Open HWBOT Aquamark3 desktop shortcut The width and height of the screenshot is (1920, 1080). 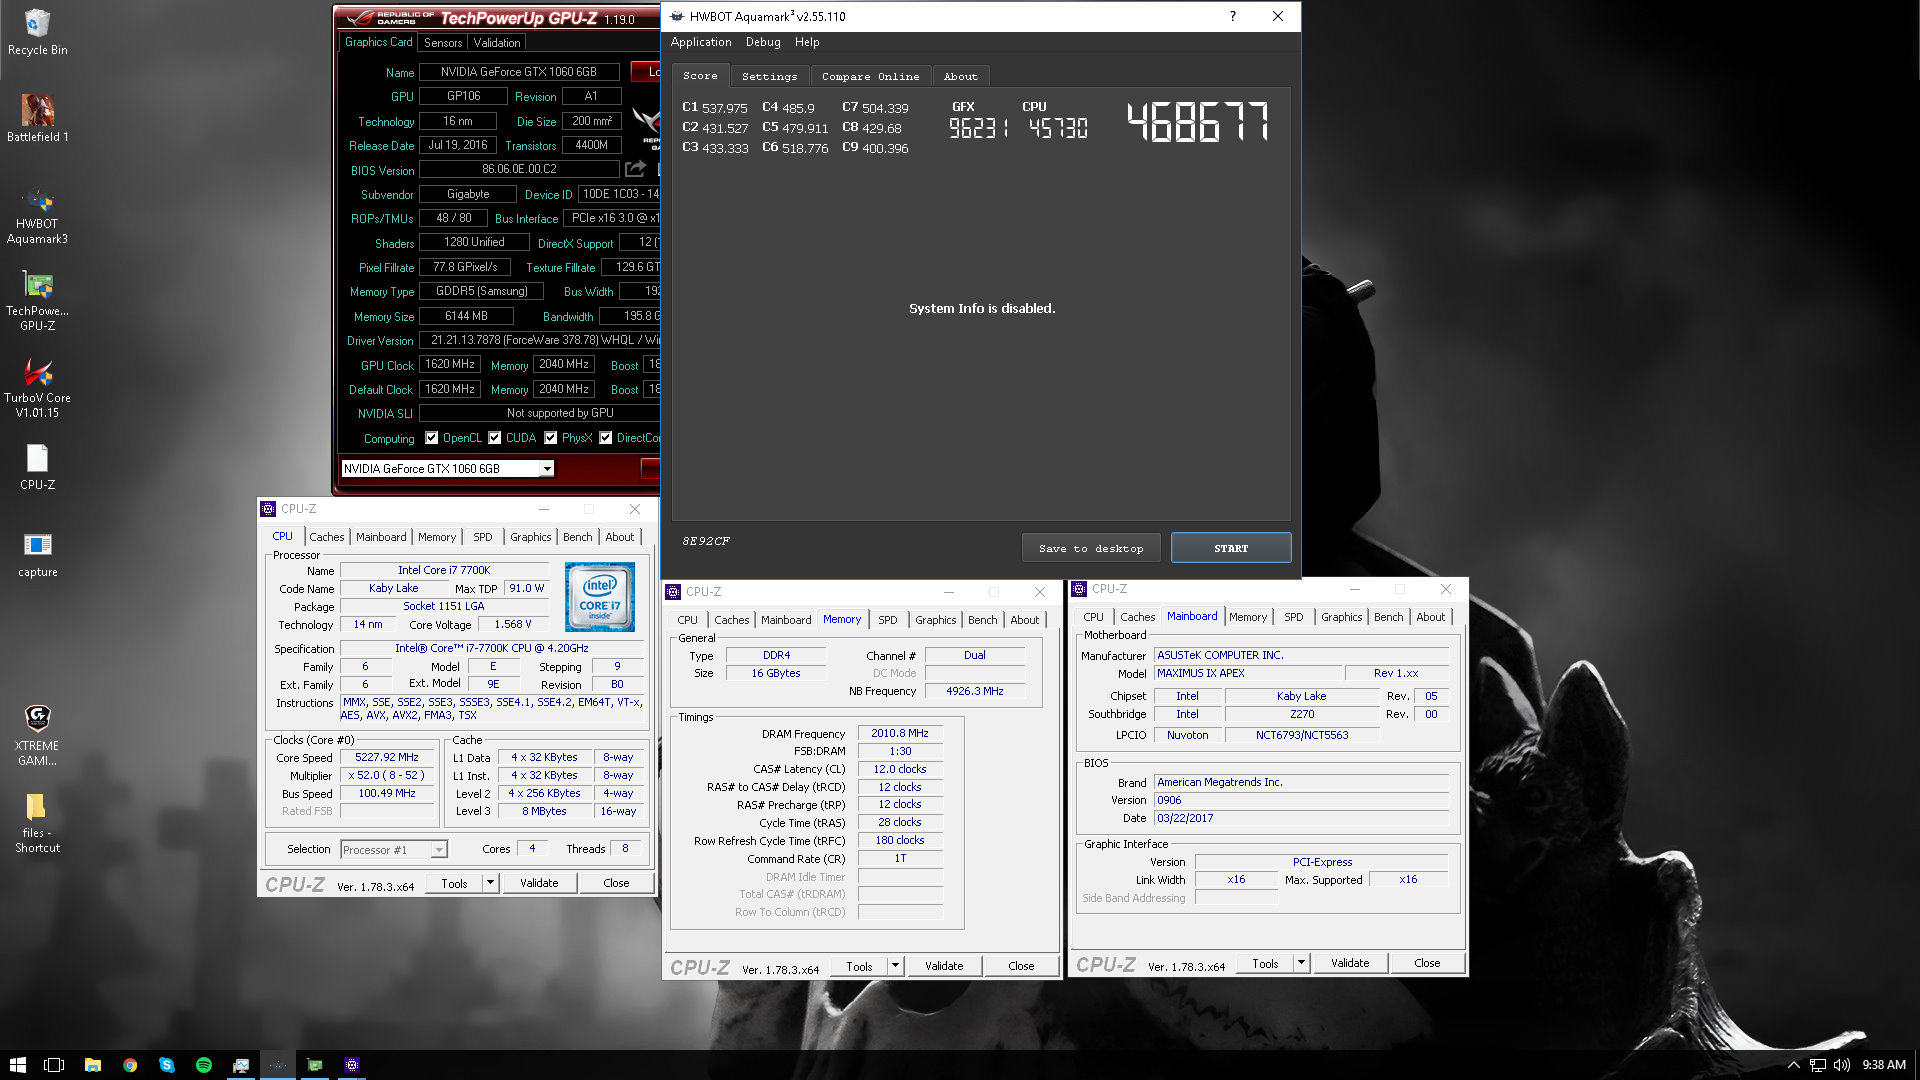pyautogui.click(x=37, y=216)
